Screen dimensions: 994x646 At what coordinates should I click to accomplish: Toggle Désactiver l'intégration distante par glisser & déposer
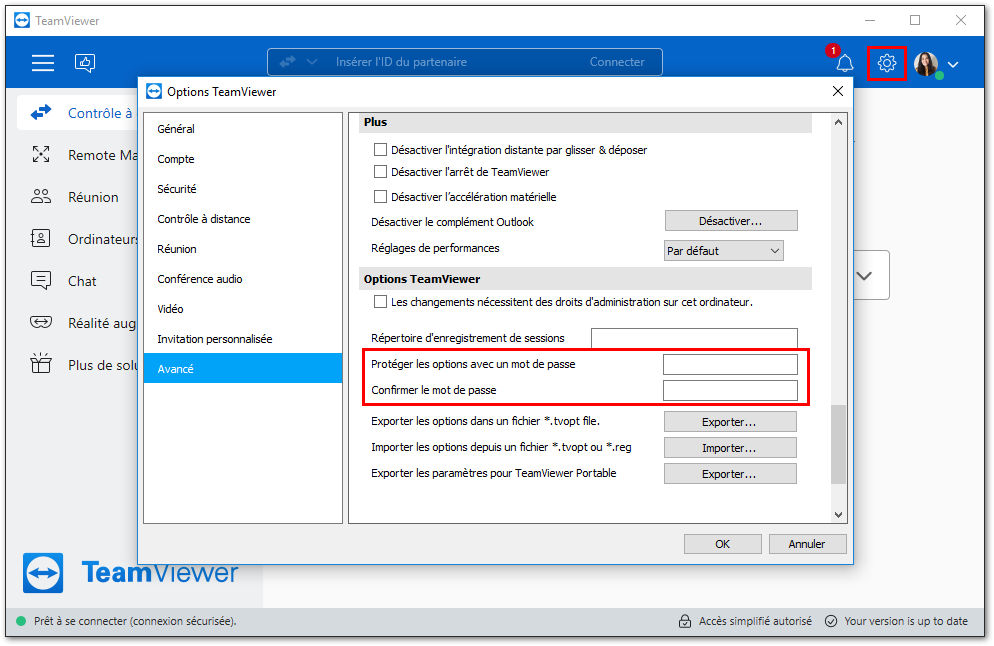click(x=380, y=150)
